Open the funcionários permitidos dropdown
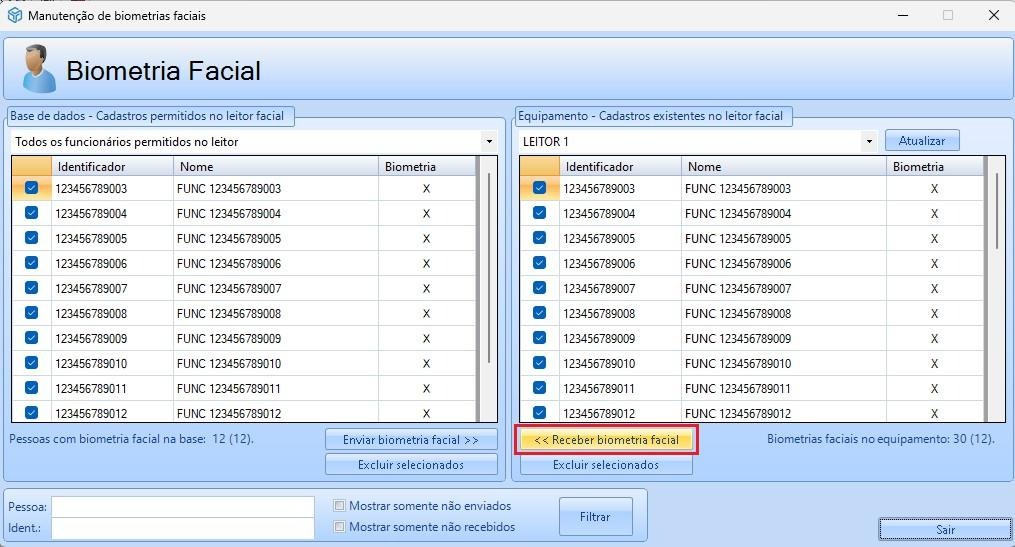 point(489,142)
